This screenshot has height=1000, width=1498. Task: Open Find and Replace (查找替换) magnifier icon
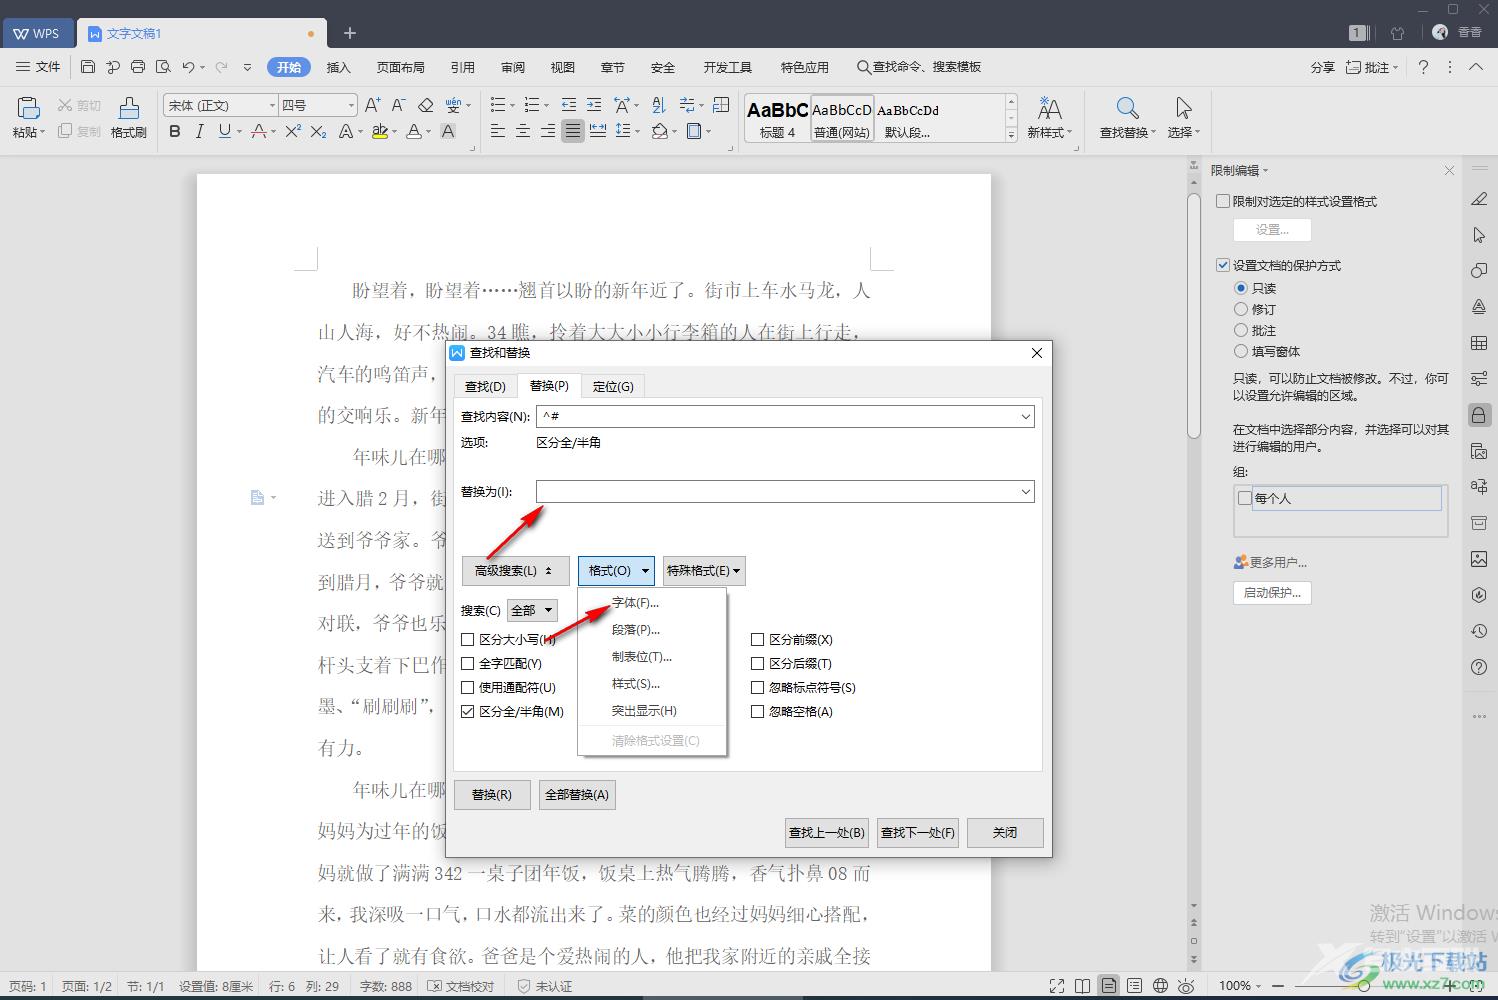point(1127,108)
